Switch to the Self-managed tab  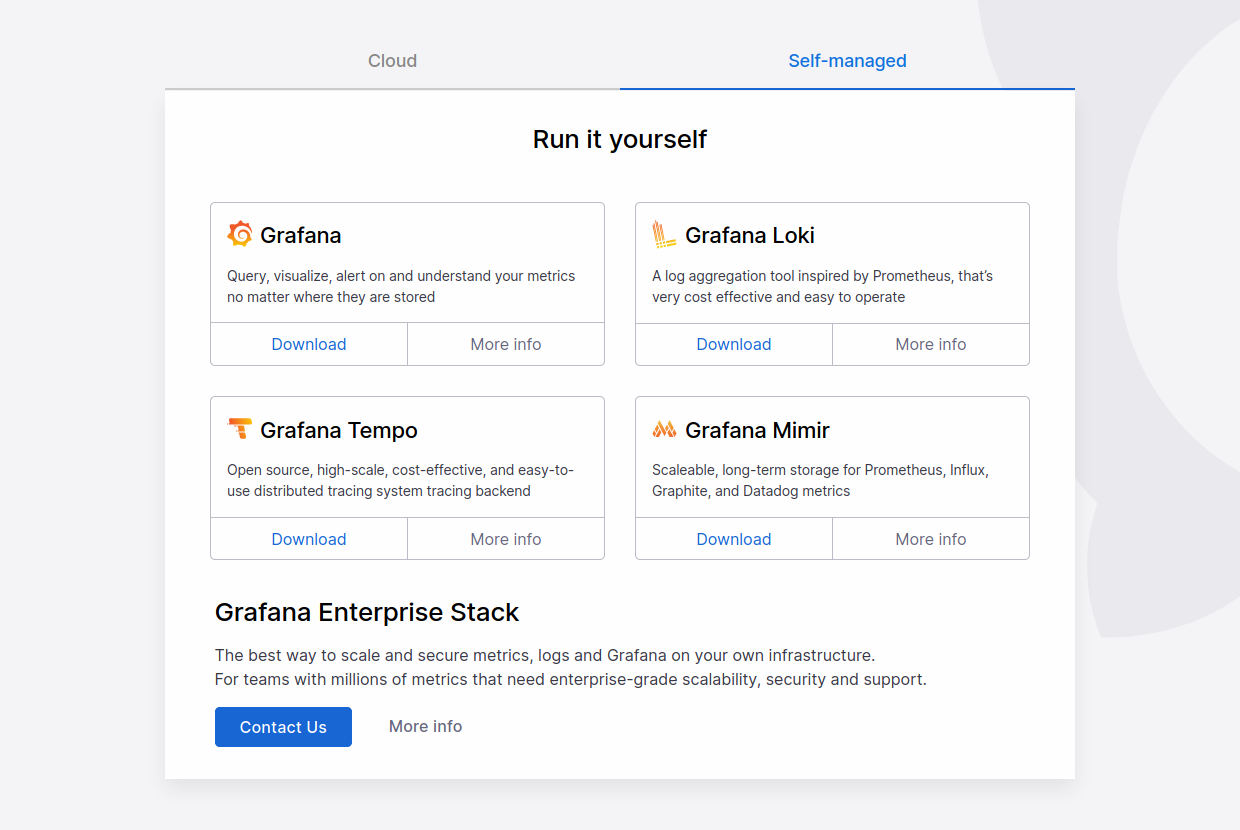(847, 60)
